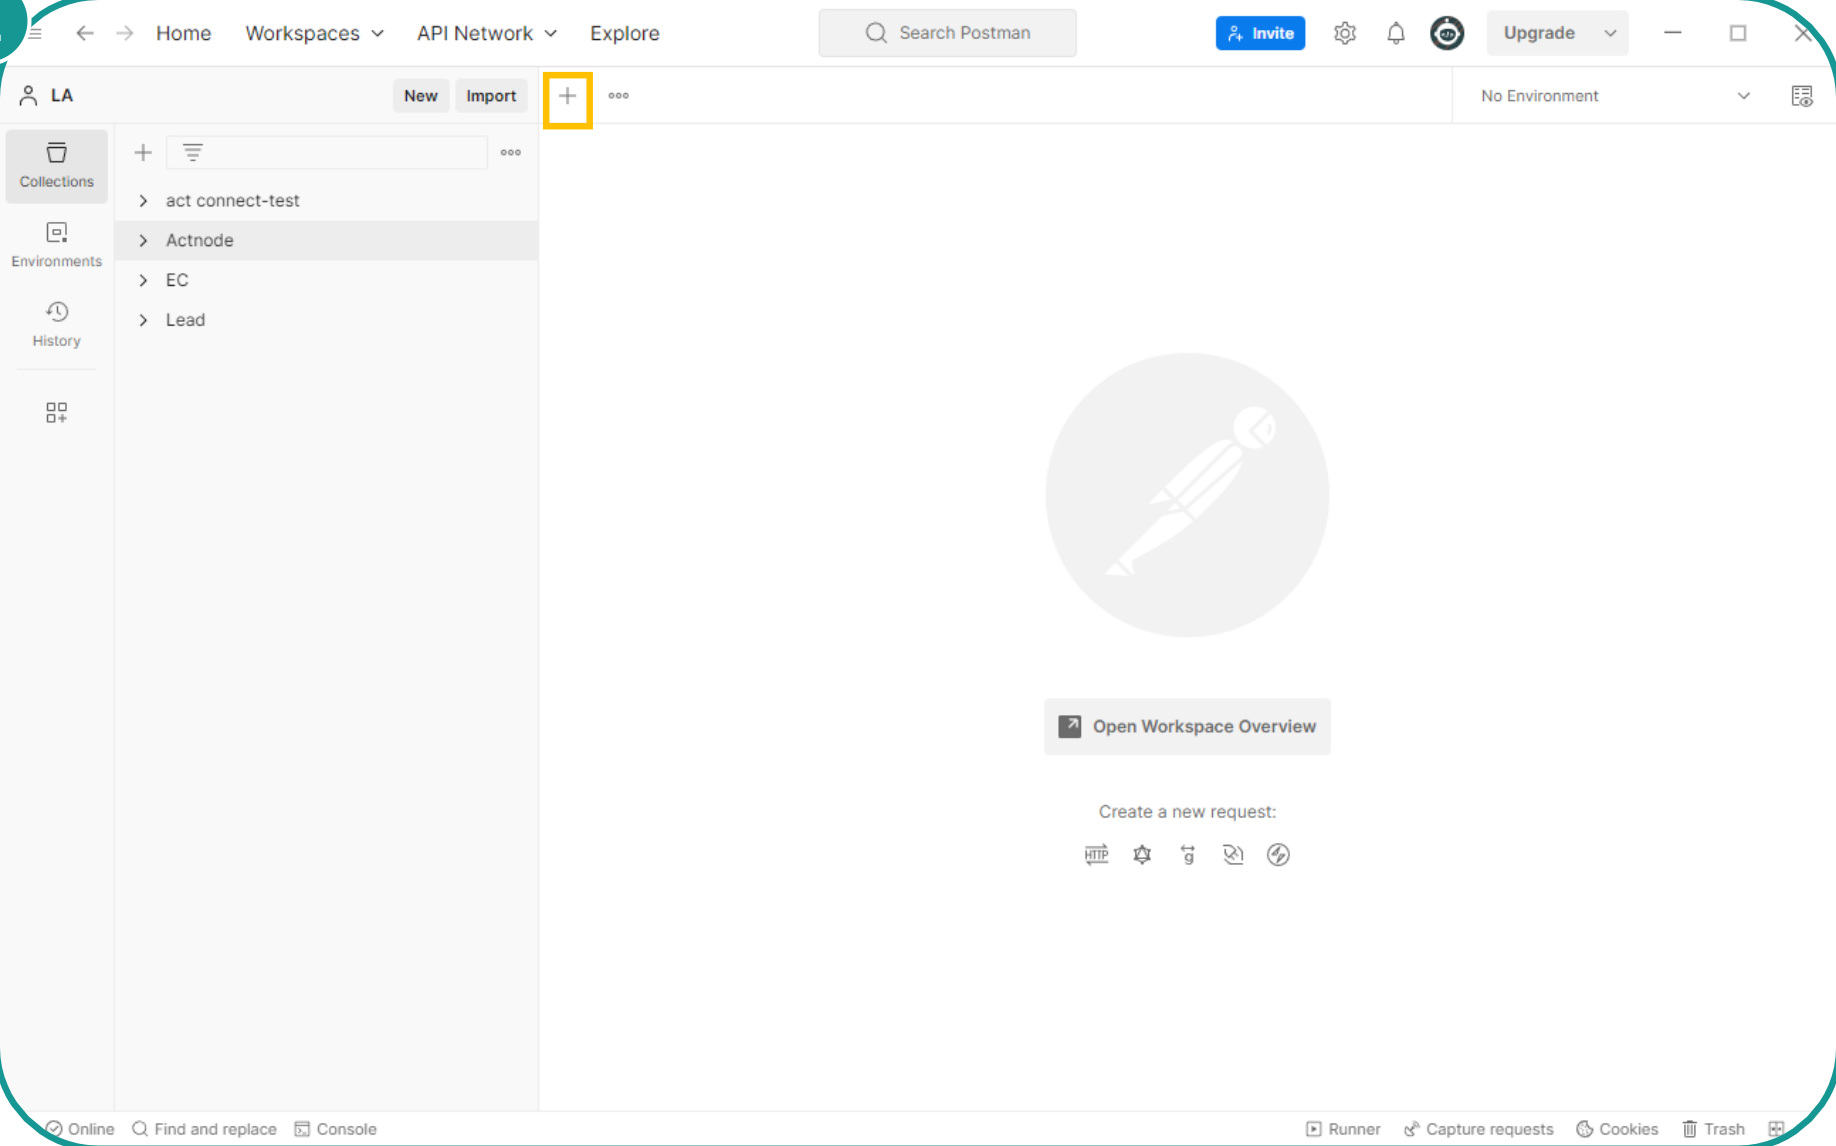Click the Search Postman field
The height and width of the screenshot is (1146, 1836).
tap(947, 33)
